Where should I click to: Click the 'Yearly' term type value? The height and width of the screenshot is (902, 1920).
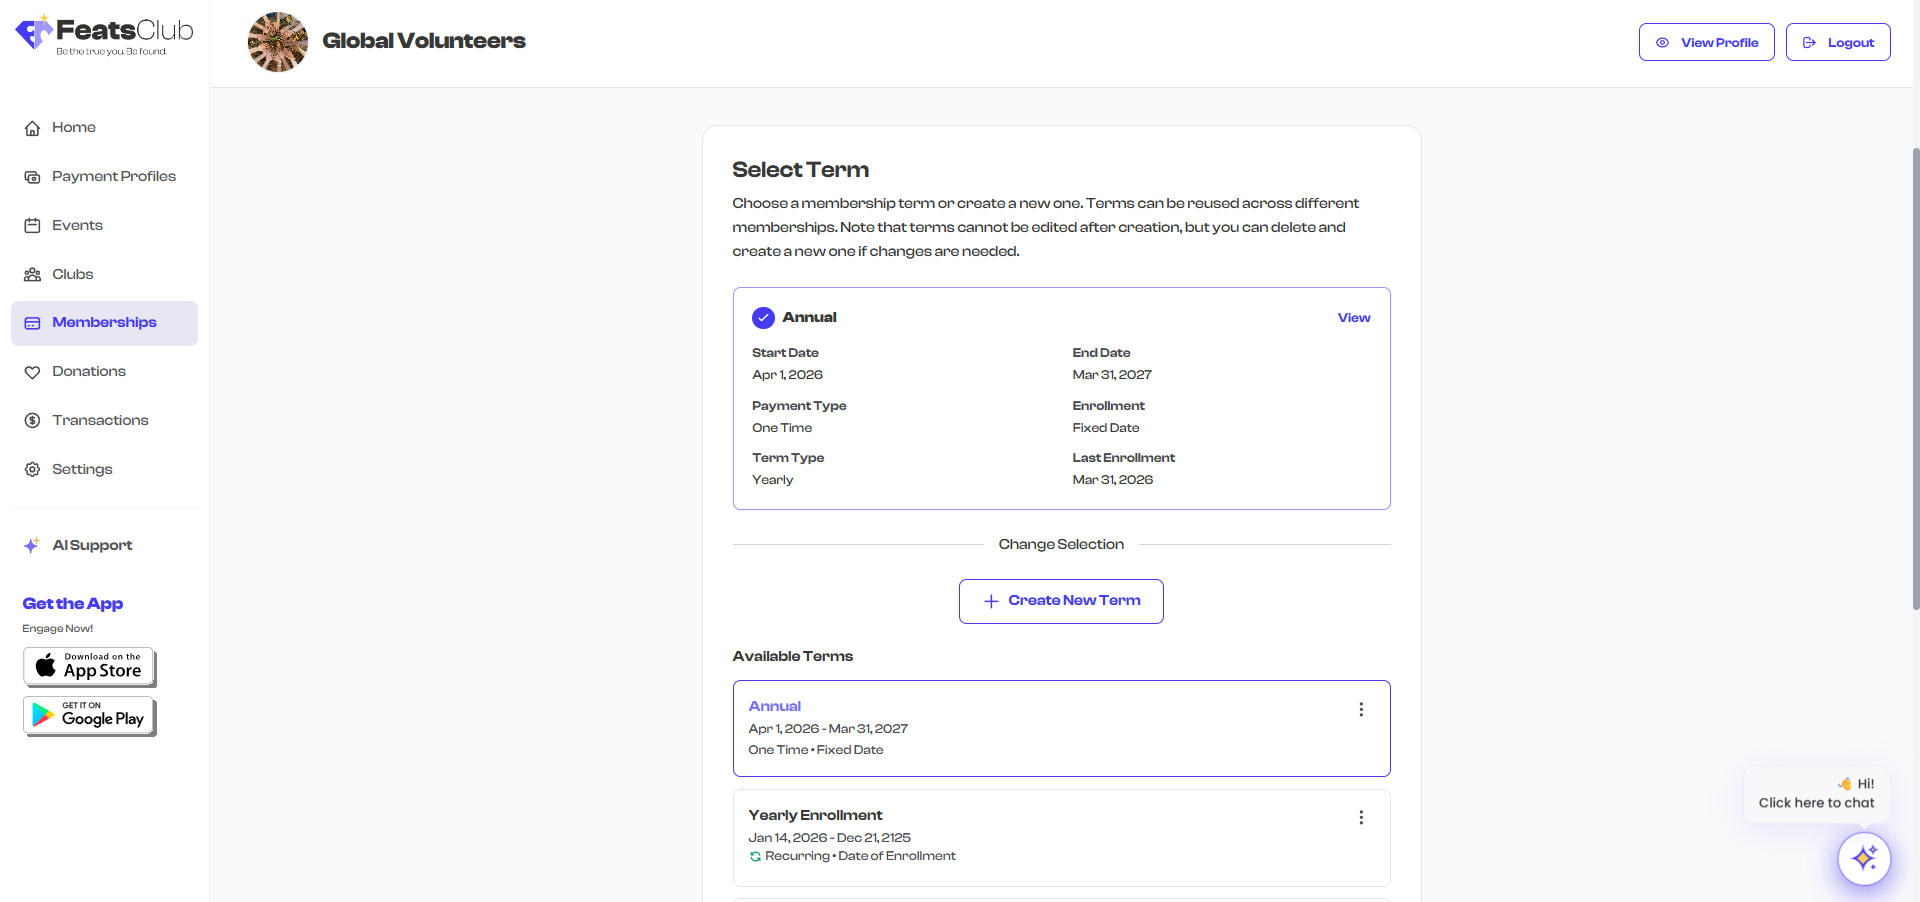tap(773, 480)
